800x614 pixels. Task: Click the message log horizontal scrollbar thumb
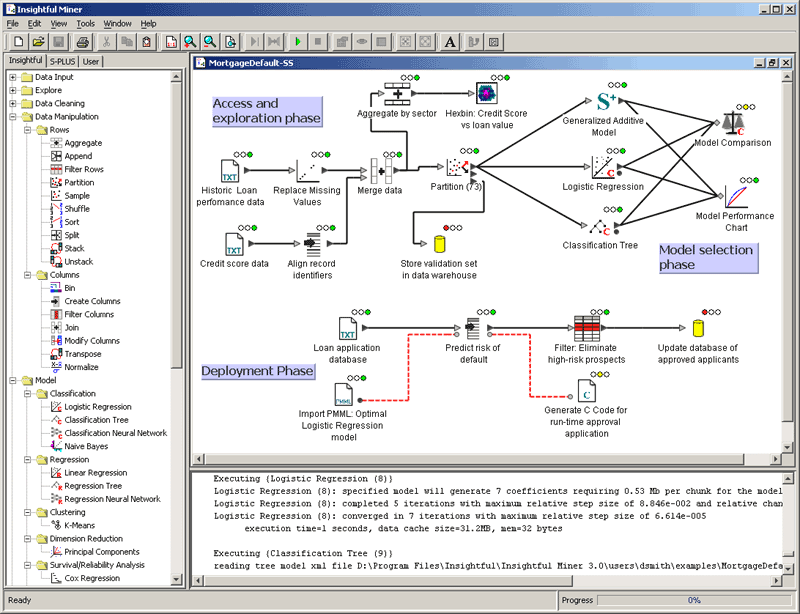389,580
